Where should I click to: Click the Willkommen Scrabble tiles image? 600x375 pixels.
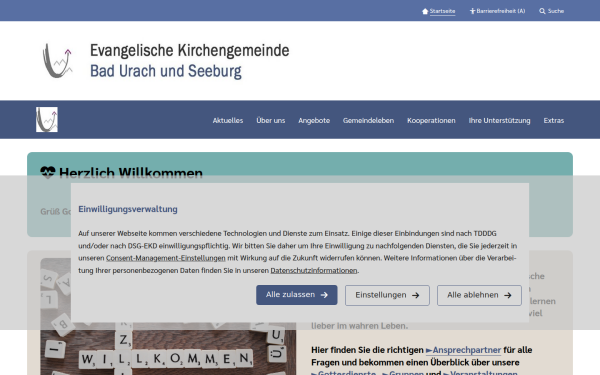168,316
